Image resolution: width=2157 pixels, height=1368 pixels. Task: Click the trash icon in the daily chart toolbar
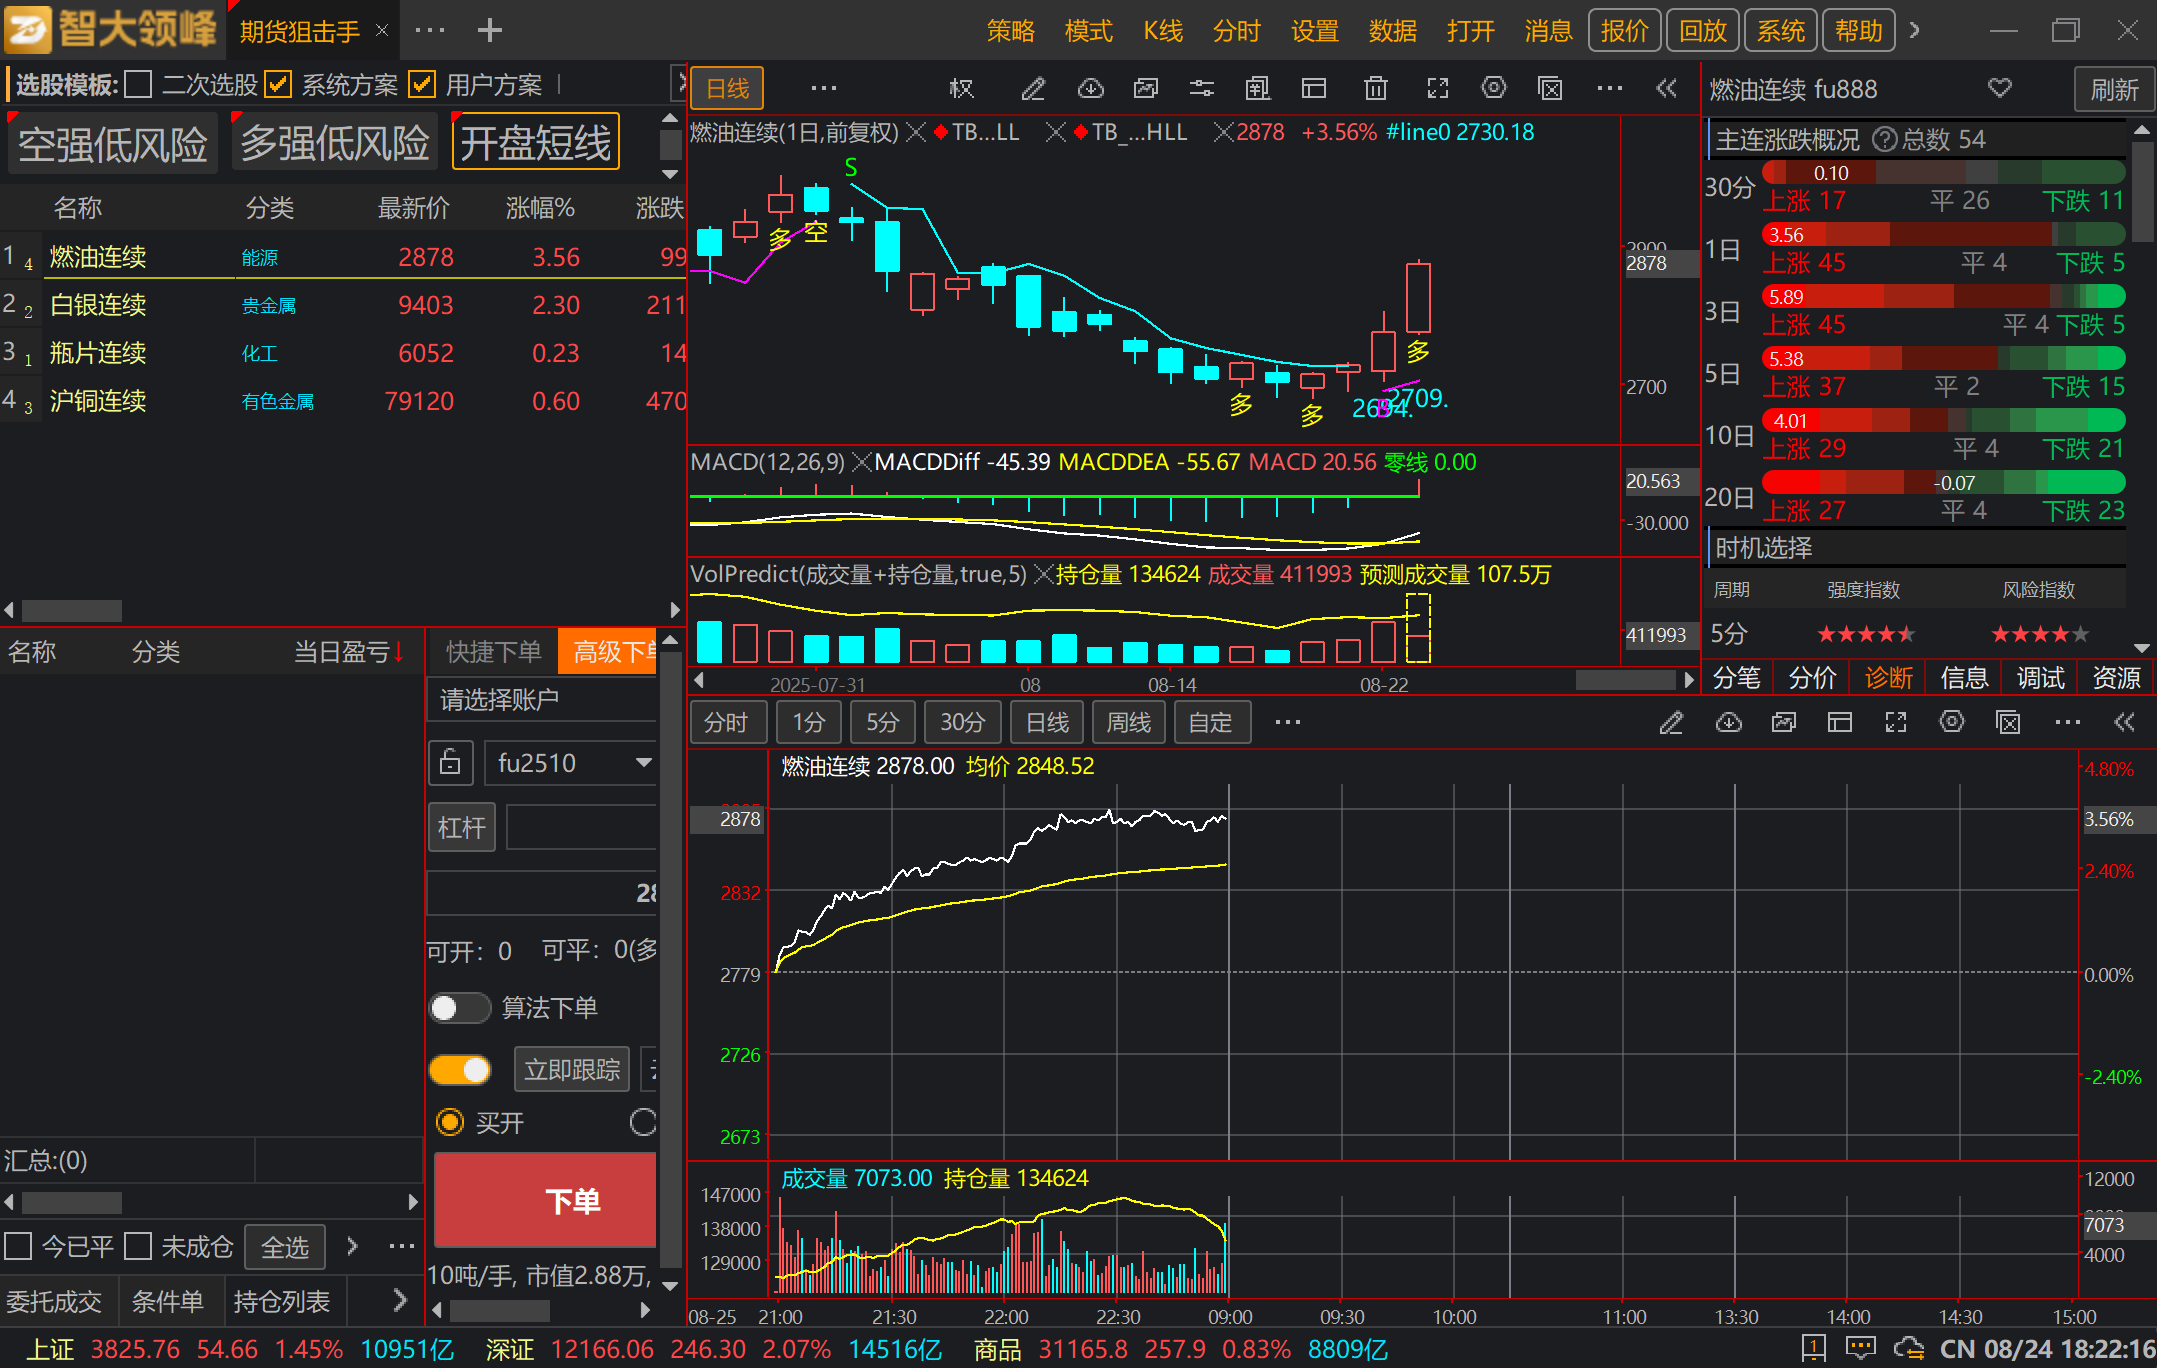pyautogui.click(x=1376, y=89)
